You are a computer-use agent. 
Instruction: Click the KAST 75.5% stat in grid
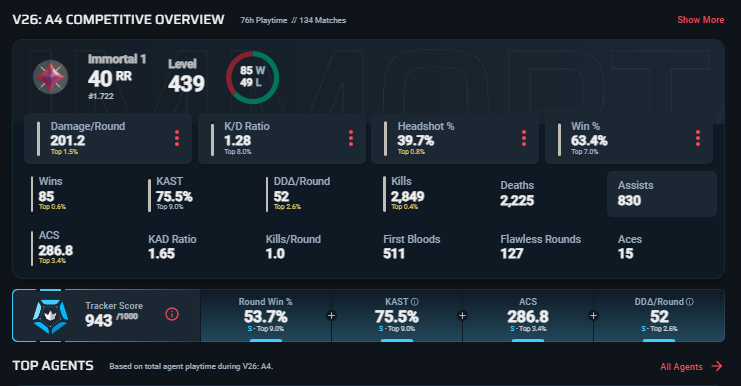click(171, 194)
